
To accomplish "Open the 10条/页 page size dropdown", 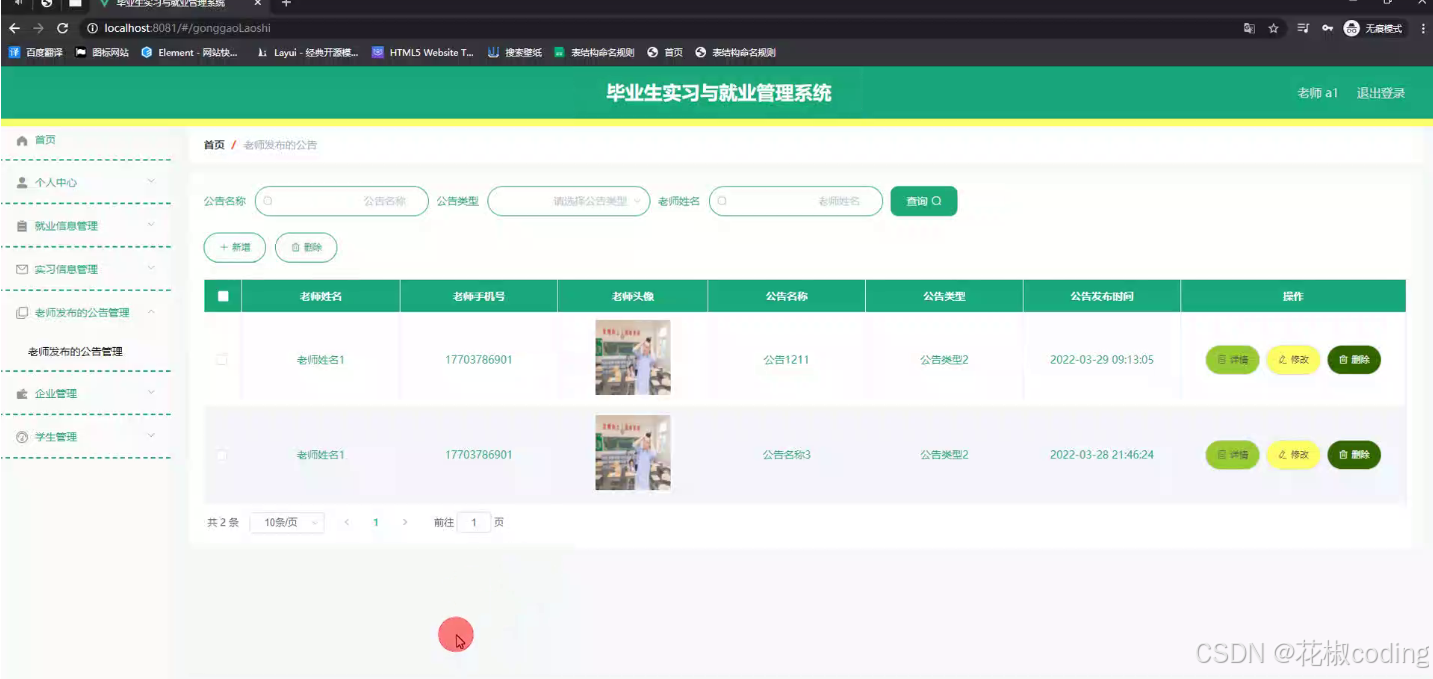I will [286, 522].
